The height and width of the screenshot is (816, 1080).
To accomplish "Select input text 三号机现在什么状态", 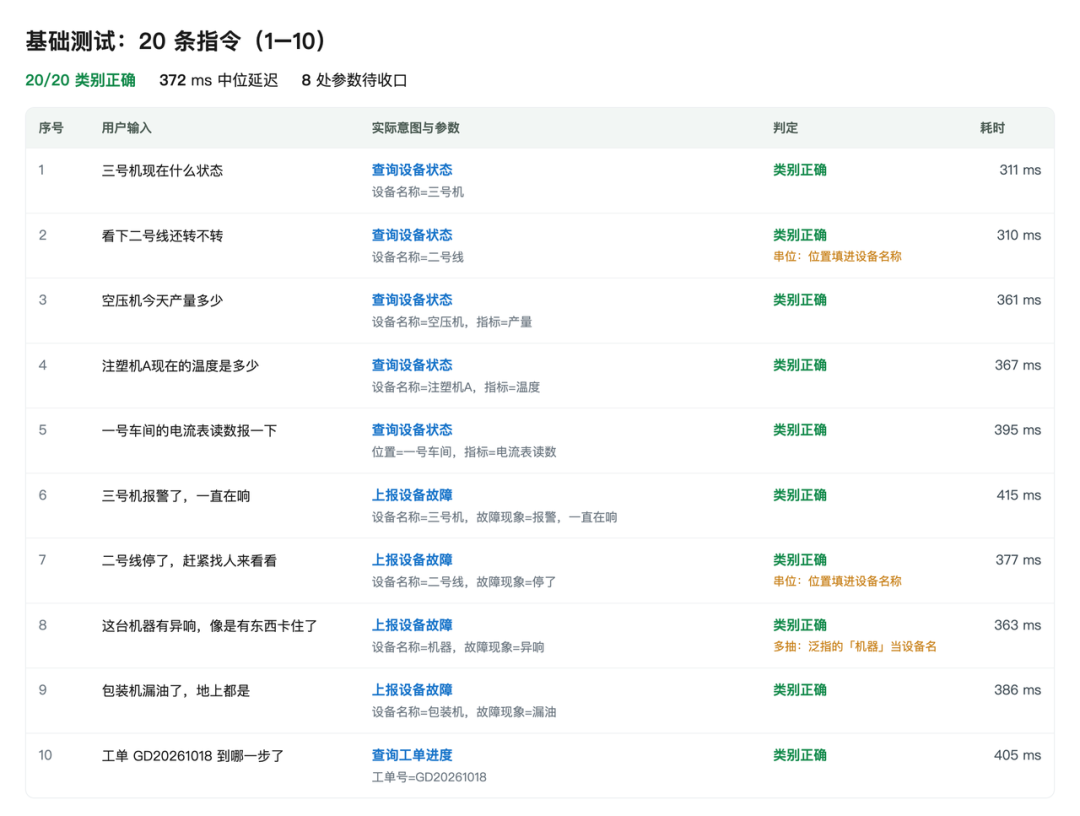I will (163, 171).
